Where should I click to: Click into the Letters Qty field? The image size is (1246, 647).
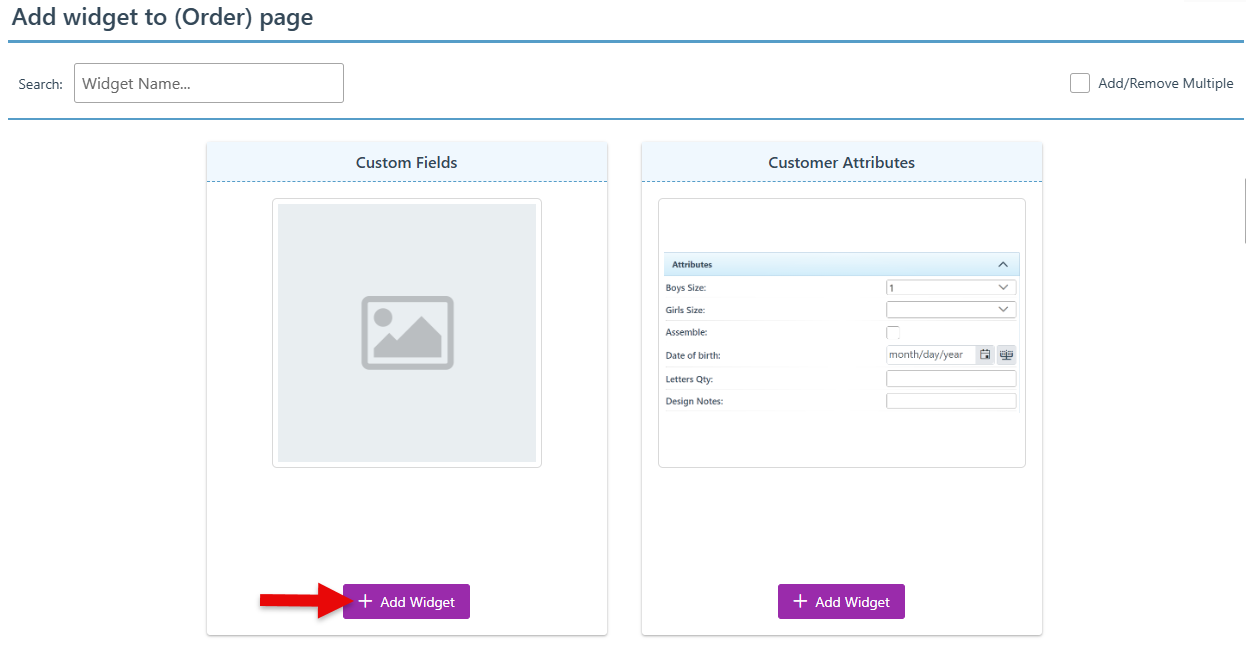[950, 379]
